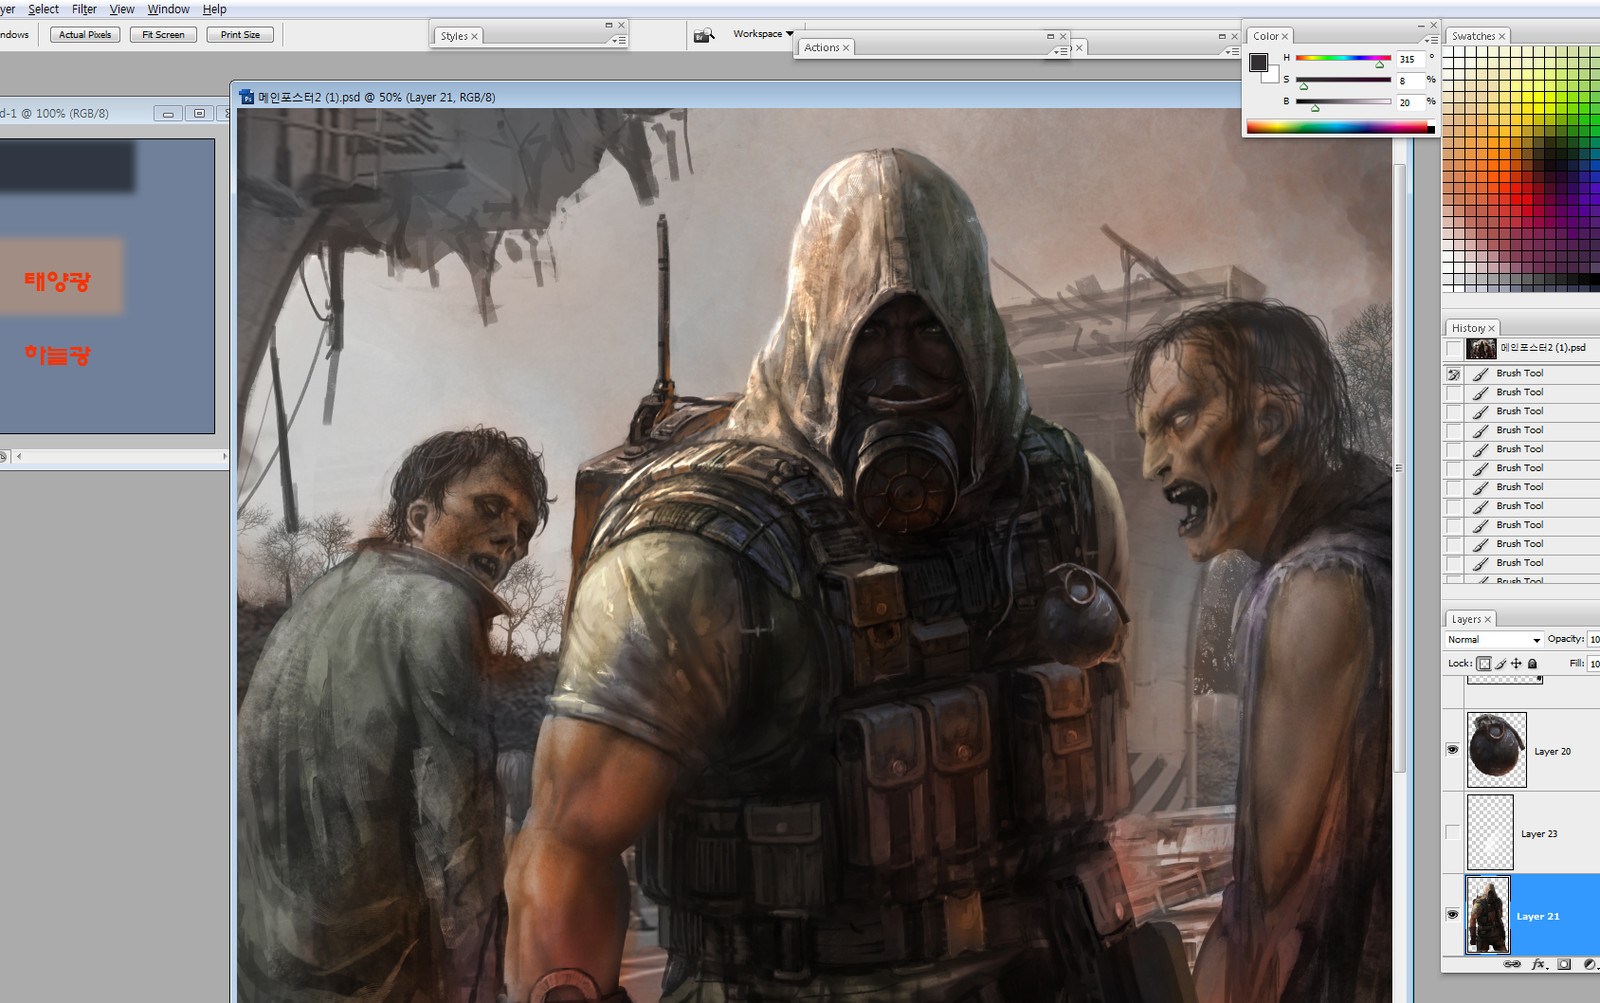Restore the small 100% document window
This screenshot has width=1600, height=1003.
click(199, 114)
